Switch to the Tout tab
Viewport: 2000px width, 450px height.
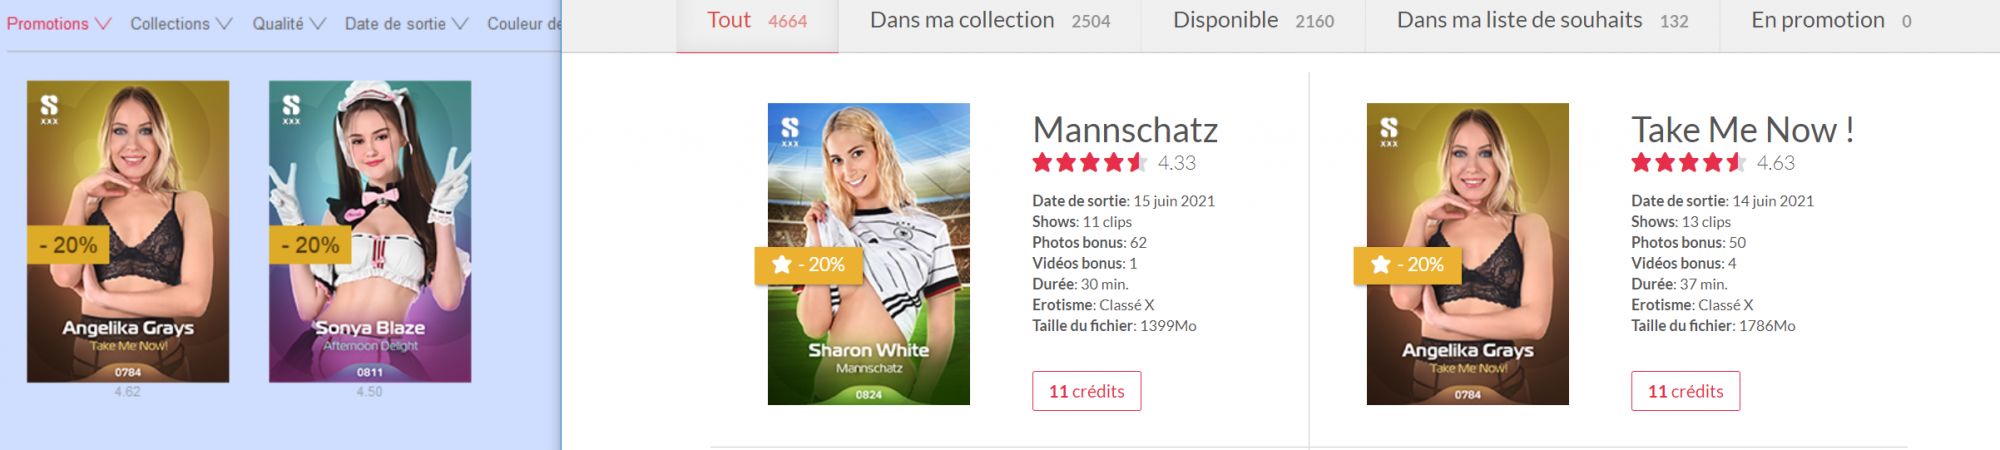coord(757,21)
